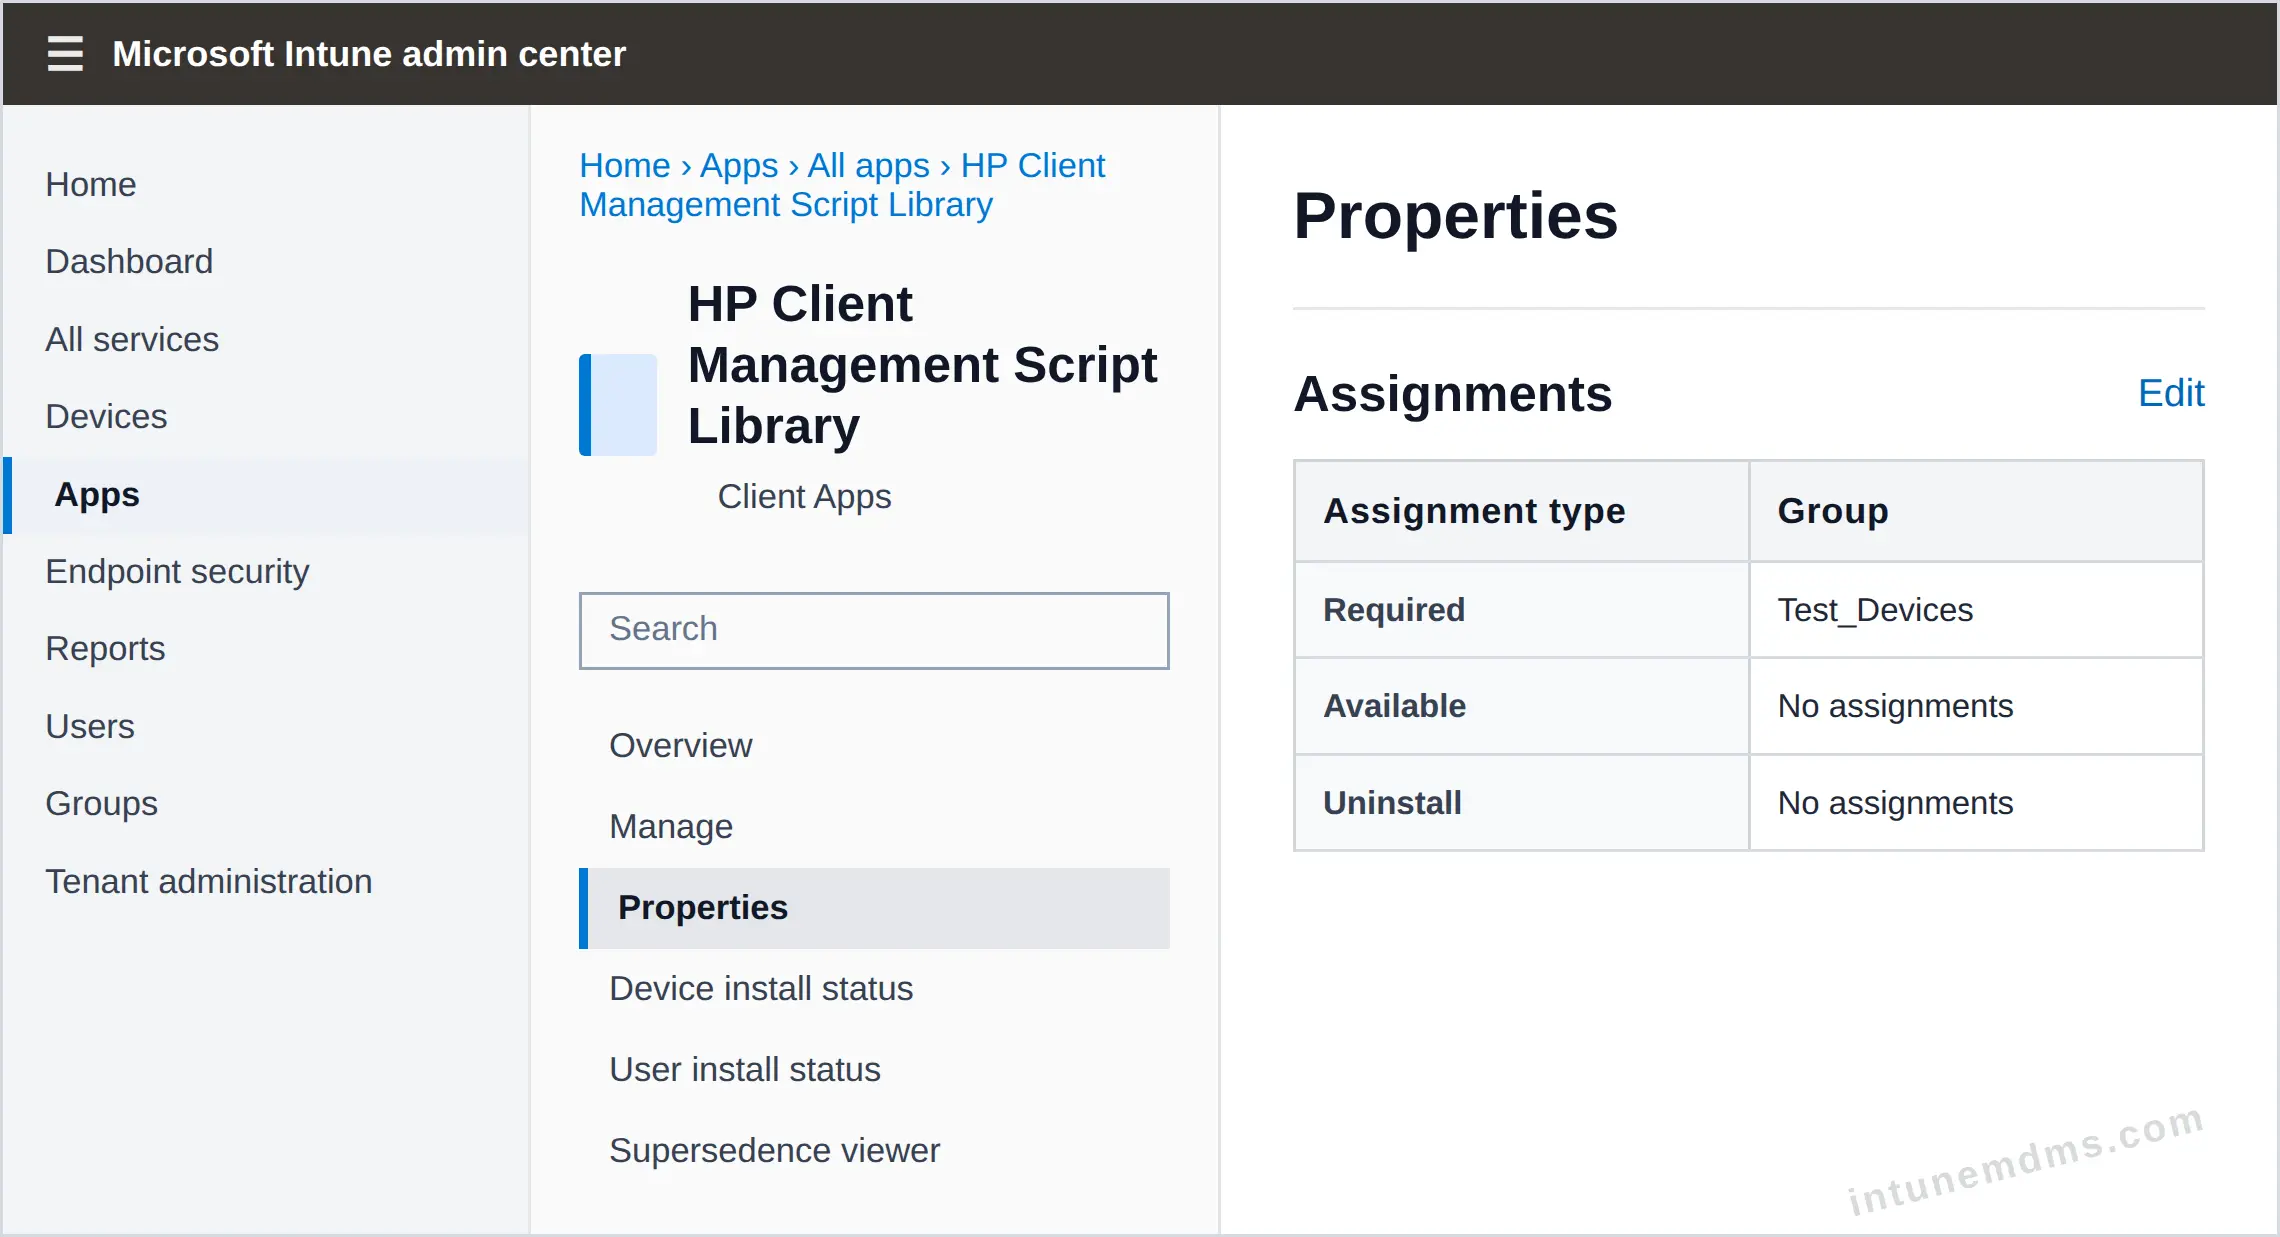Open Endpoint security section
Screen dimensions: 2280x1237
pos(177,571)
